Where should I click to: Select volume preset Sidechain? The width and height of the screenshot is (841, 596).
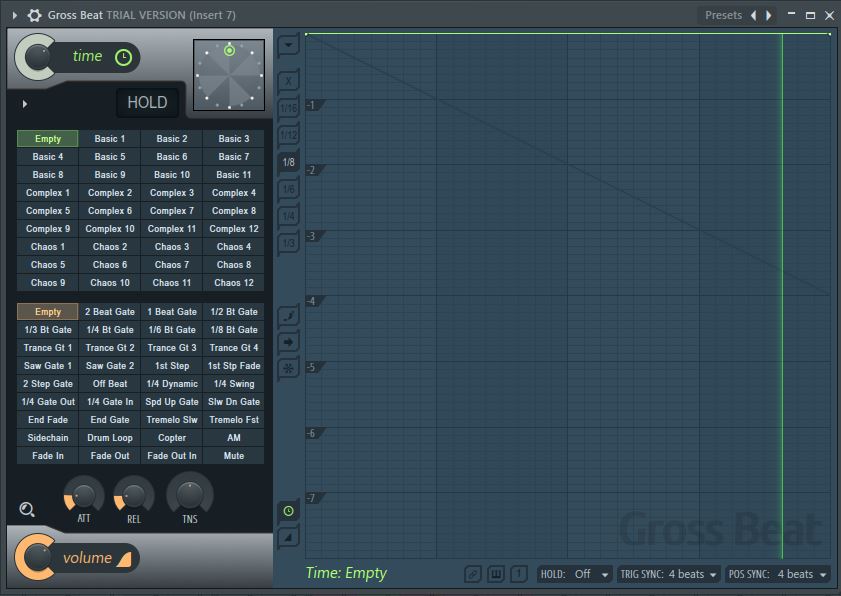[48, 438]
